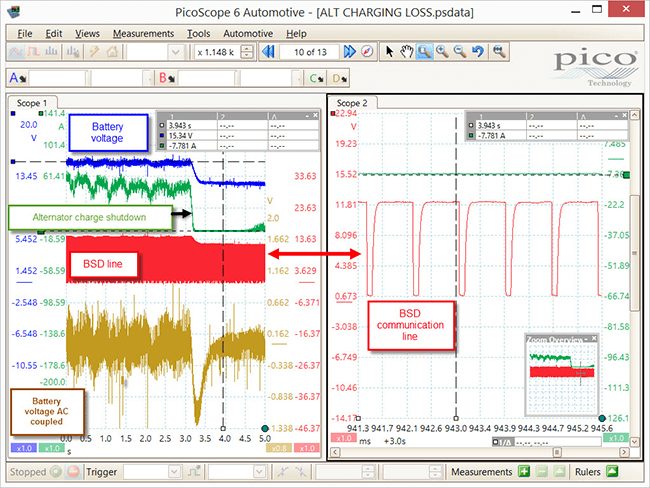The height and width of the screenshot is (488, 650).
Task: Toggle Channel A options button
Action: tap(18, 78)
